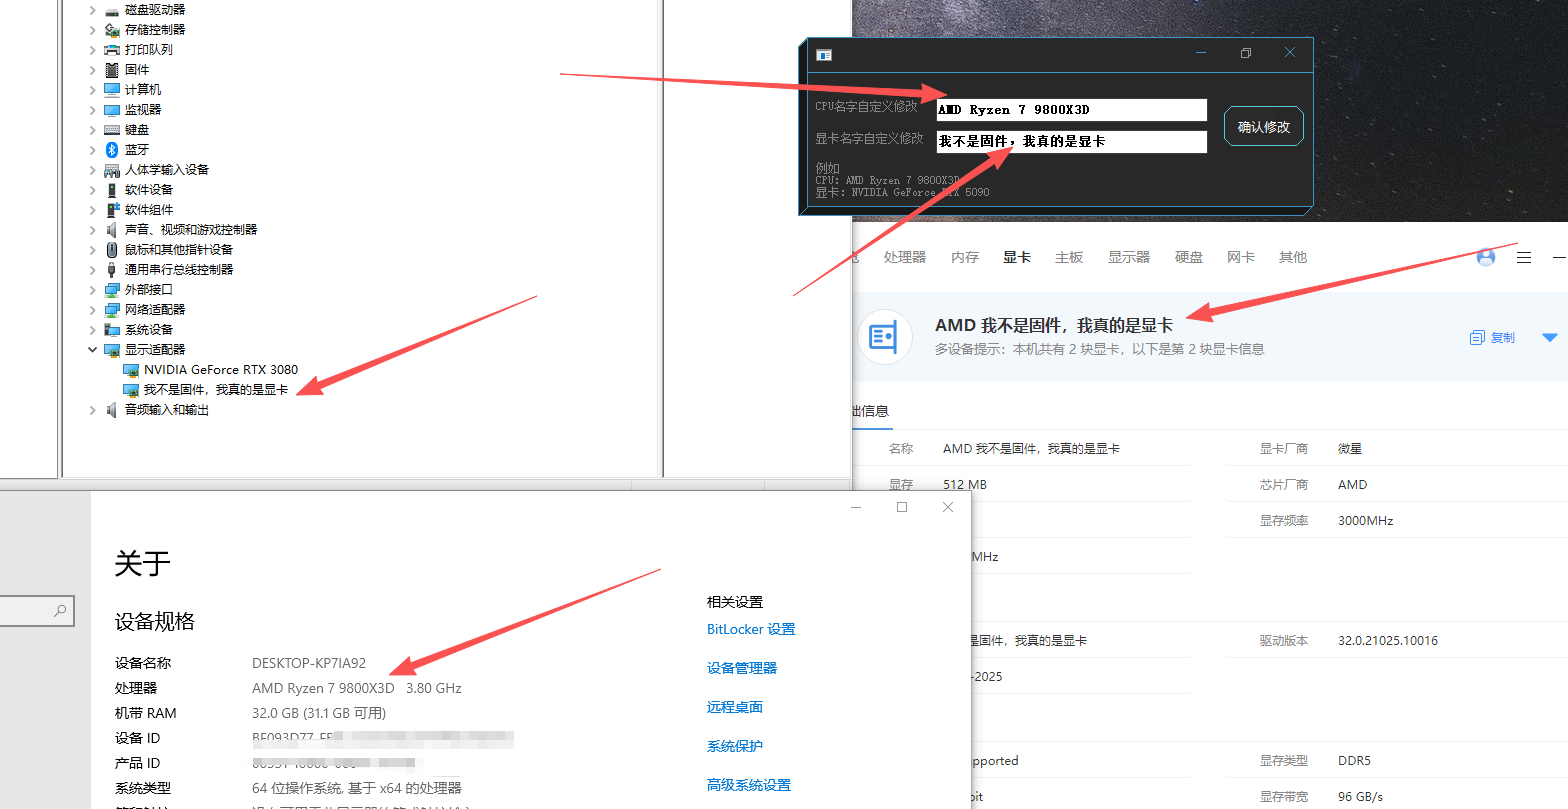Select the 我不是固件，我真的是显卡 device entry
The width and height of the screenshot is (1568, 809).
[x=215, y=390]
